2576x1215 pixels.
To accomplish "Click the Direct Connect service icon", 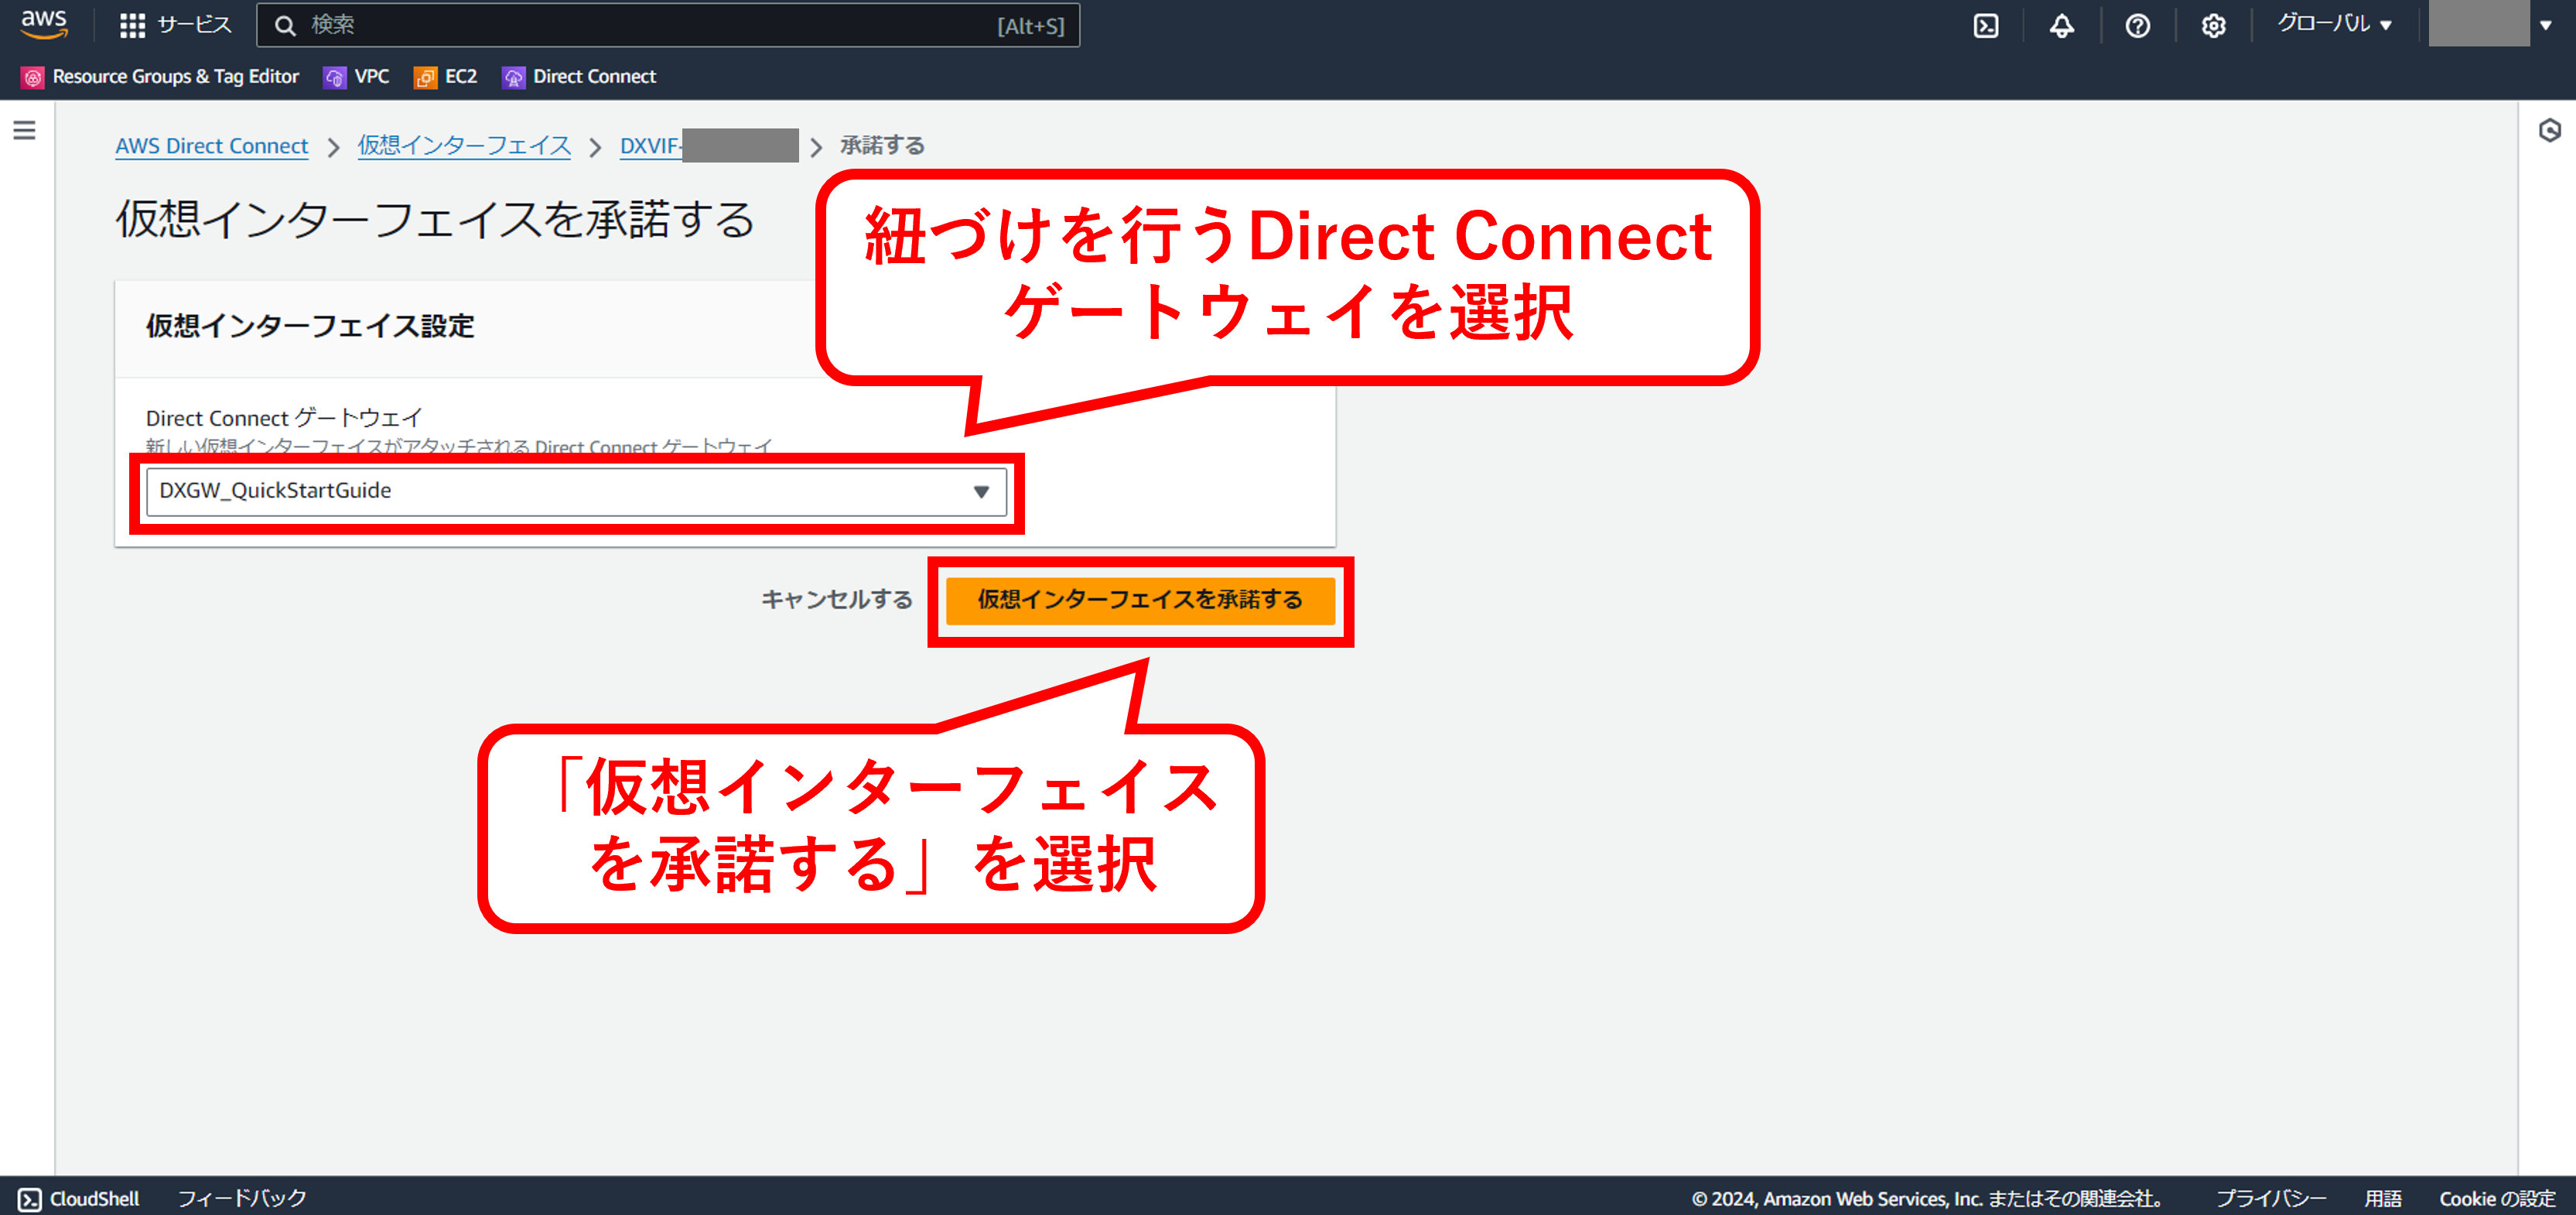I will 514,77.
